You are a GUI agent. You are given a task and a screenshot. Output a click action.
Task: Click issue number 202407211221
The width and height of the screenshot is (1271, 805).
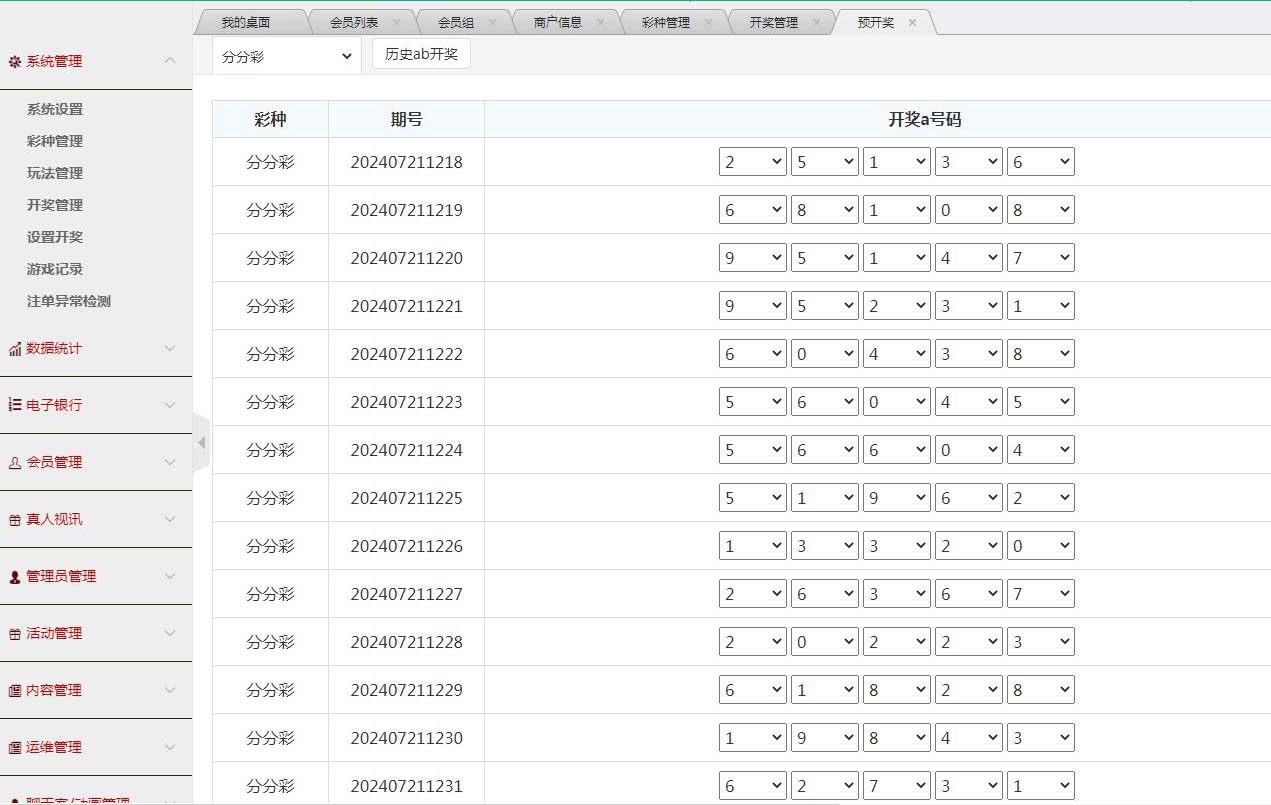pos(407,306)
